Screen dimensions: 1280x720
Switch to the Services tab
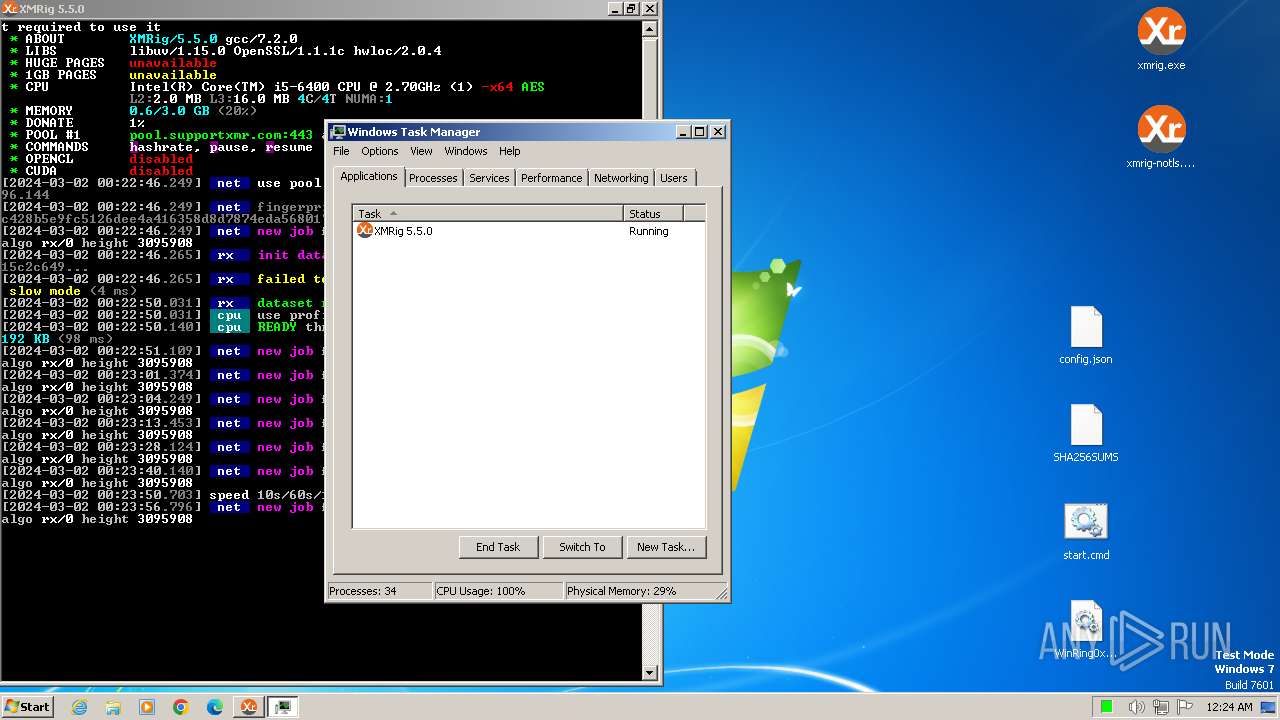coord(489,178)
